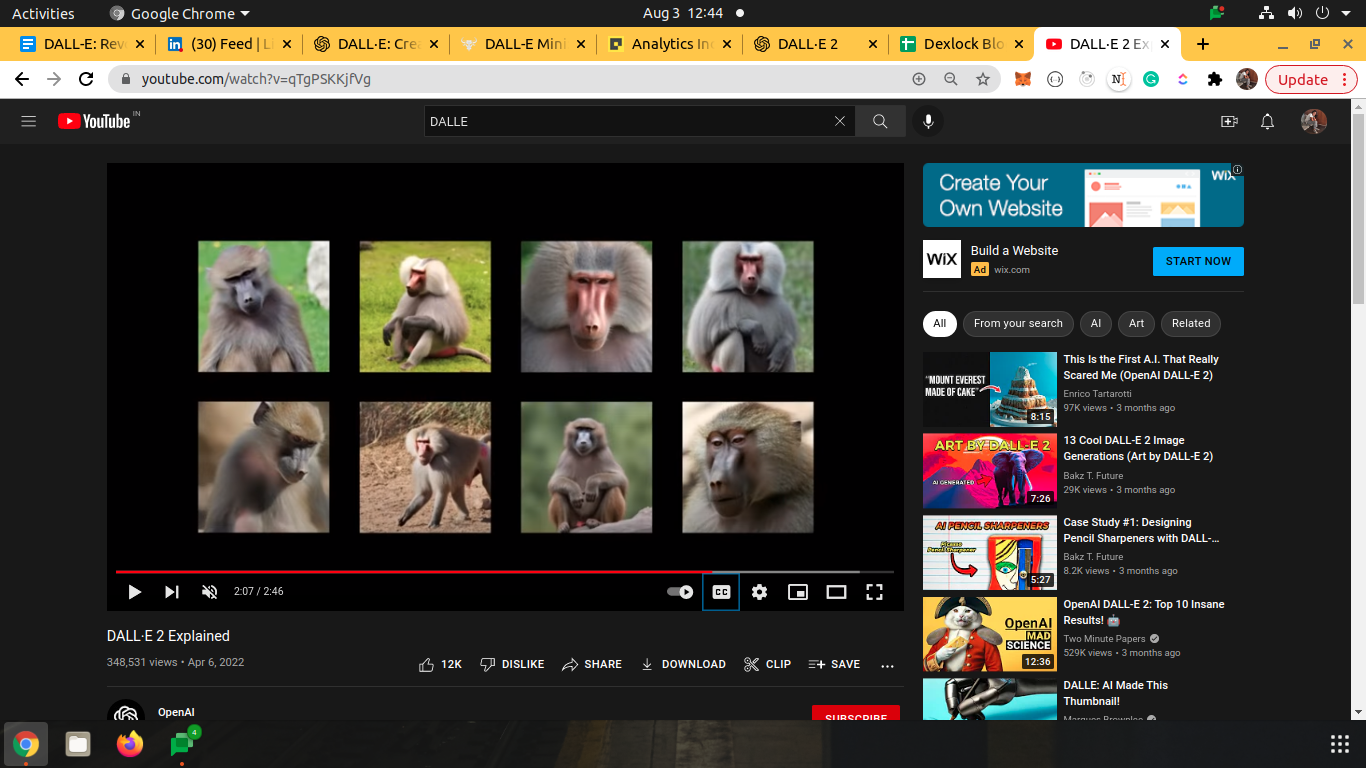Open the Files manager from the dock

78,744
